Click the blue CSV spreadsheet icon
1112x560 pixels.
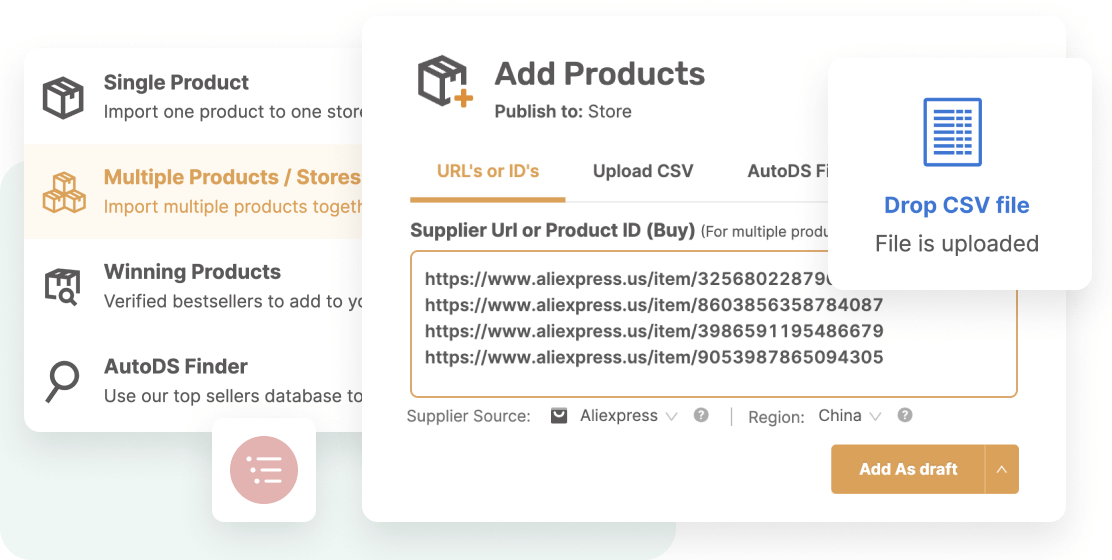tap(952, 133)
